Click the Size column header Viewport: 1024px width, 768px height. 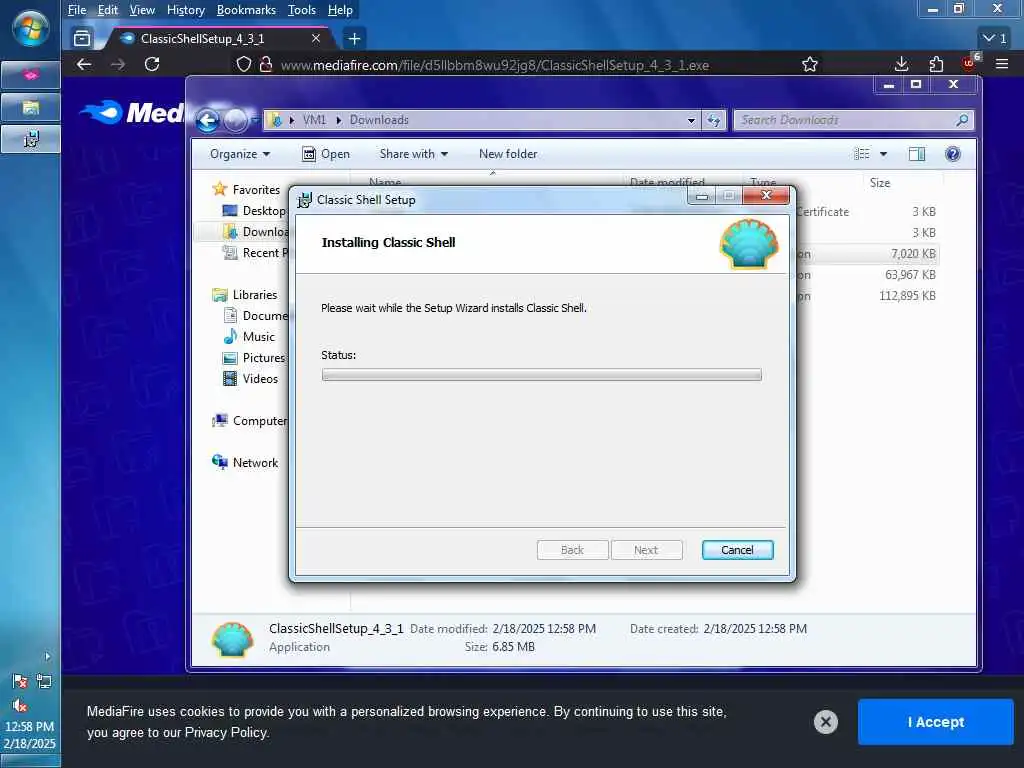(904, 183)
